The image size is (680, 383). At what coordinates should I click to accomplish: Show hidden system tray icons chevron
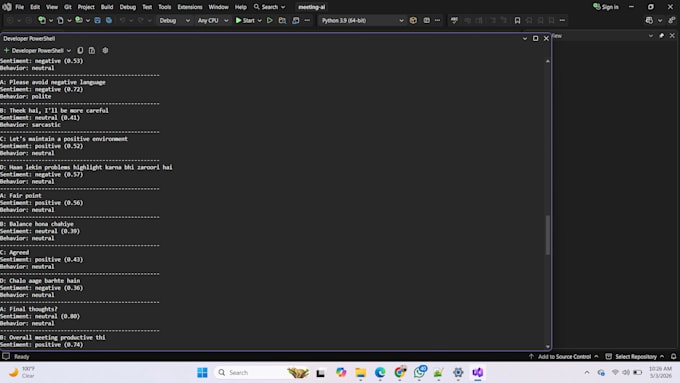(587, 372)
